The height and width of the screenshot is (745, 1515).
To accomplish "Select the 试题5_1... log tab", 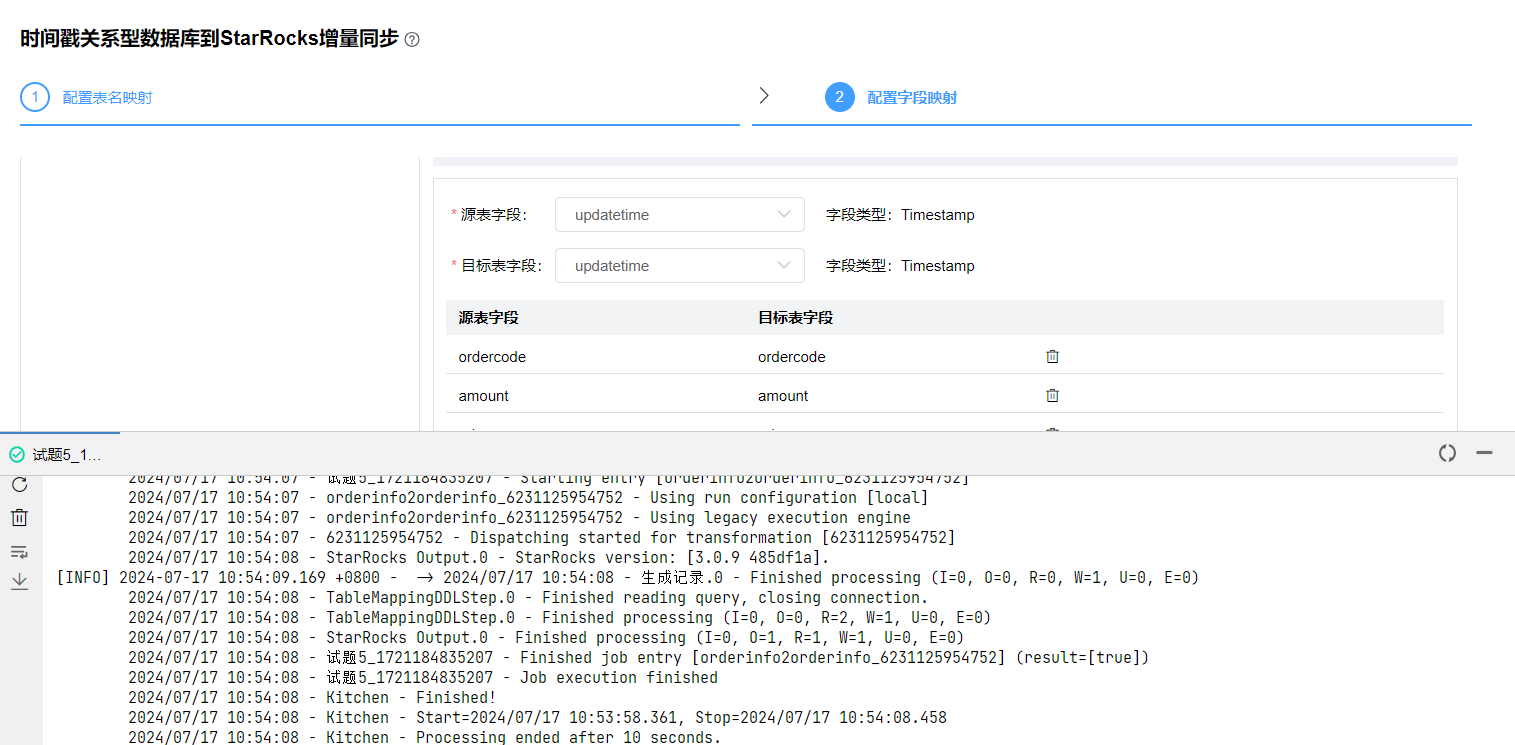I will coord(67,455).
